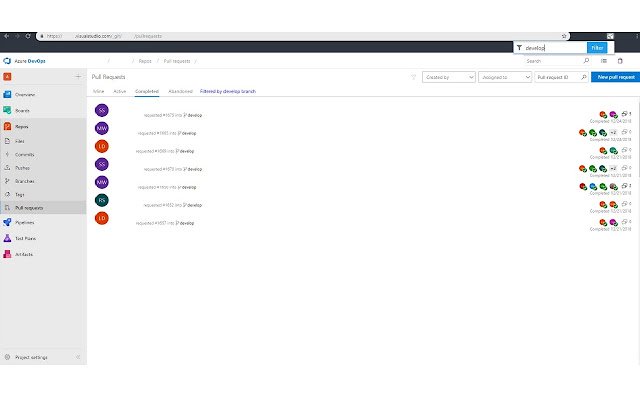Click the comments icon on pull request #1675 row
This screenshot has height=400, width=640.
click(624, 114)
